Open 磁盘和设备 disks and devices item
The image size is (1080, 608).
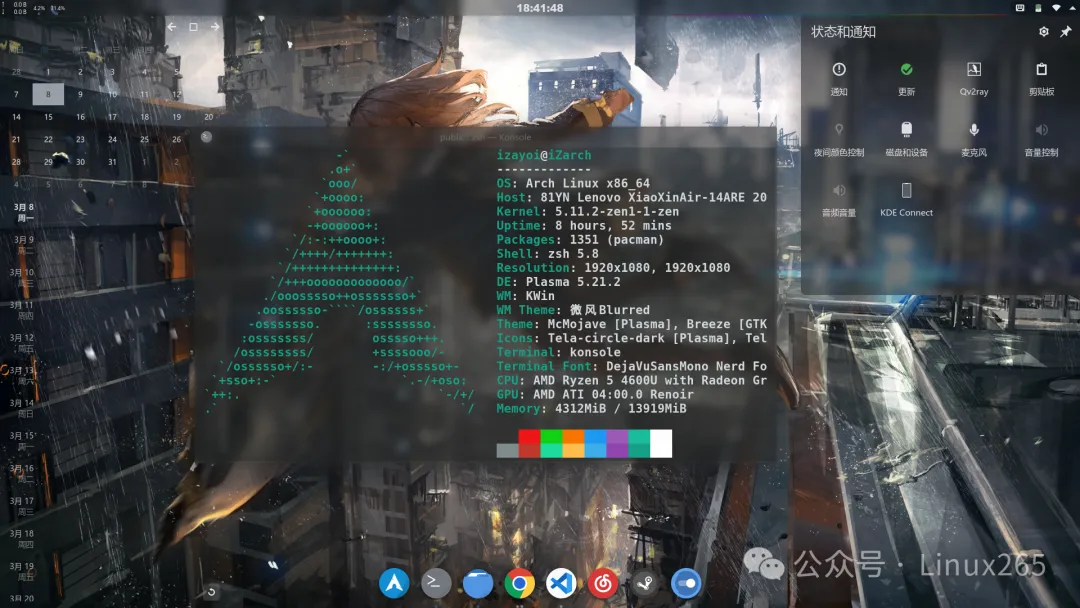(x=906, y=139)
